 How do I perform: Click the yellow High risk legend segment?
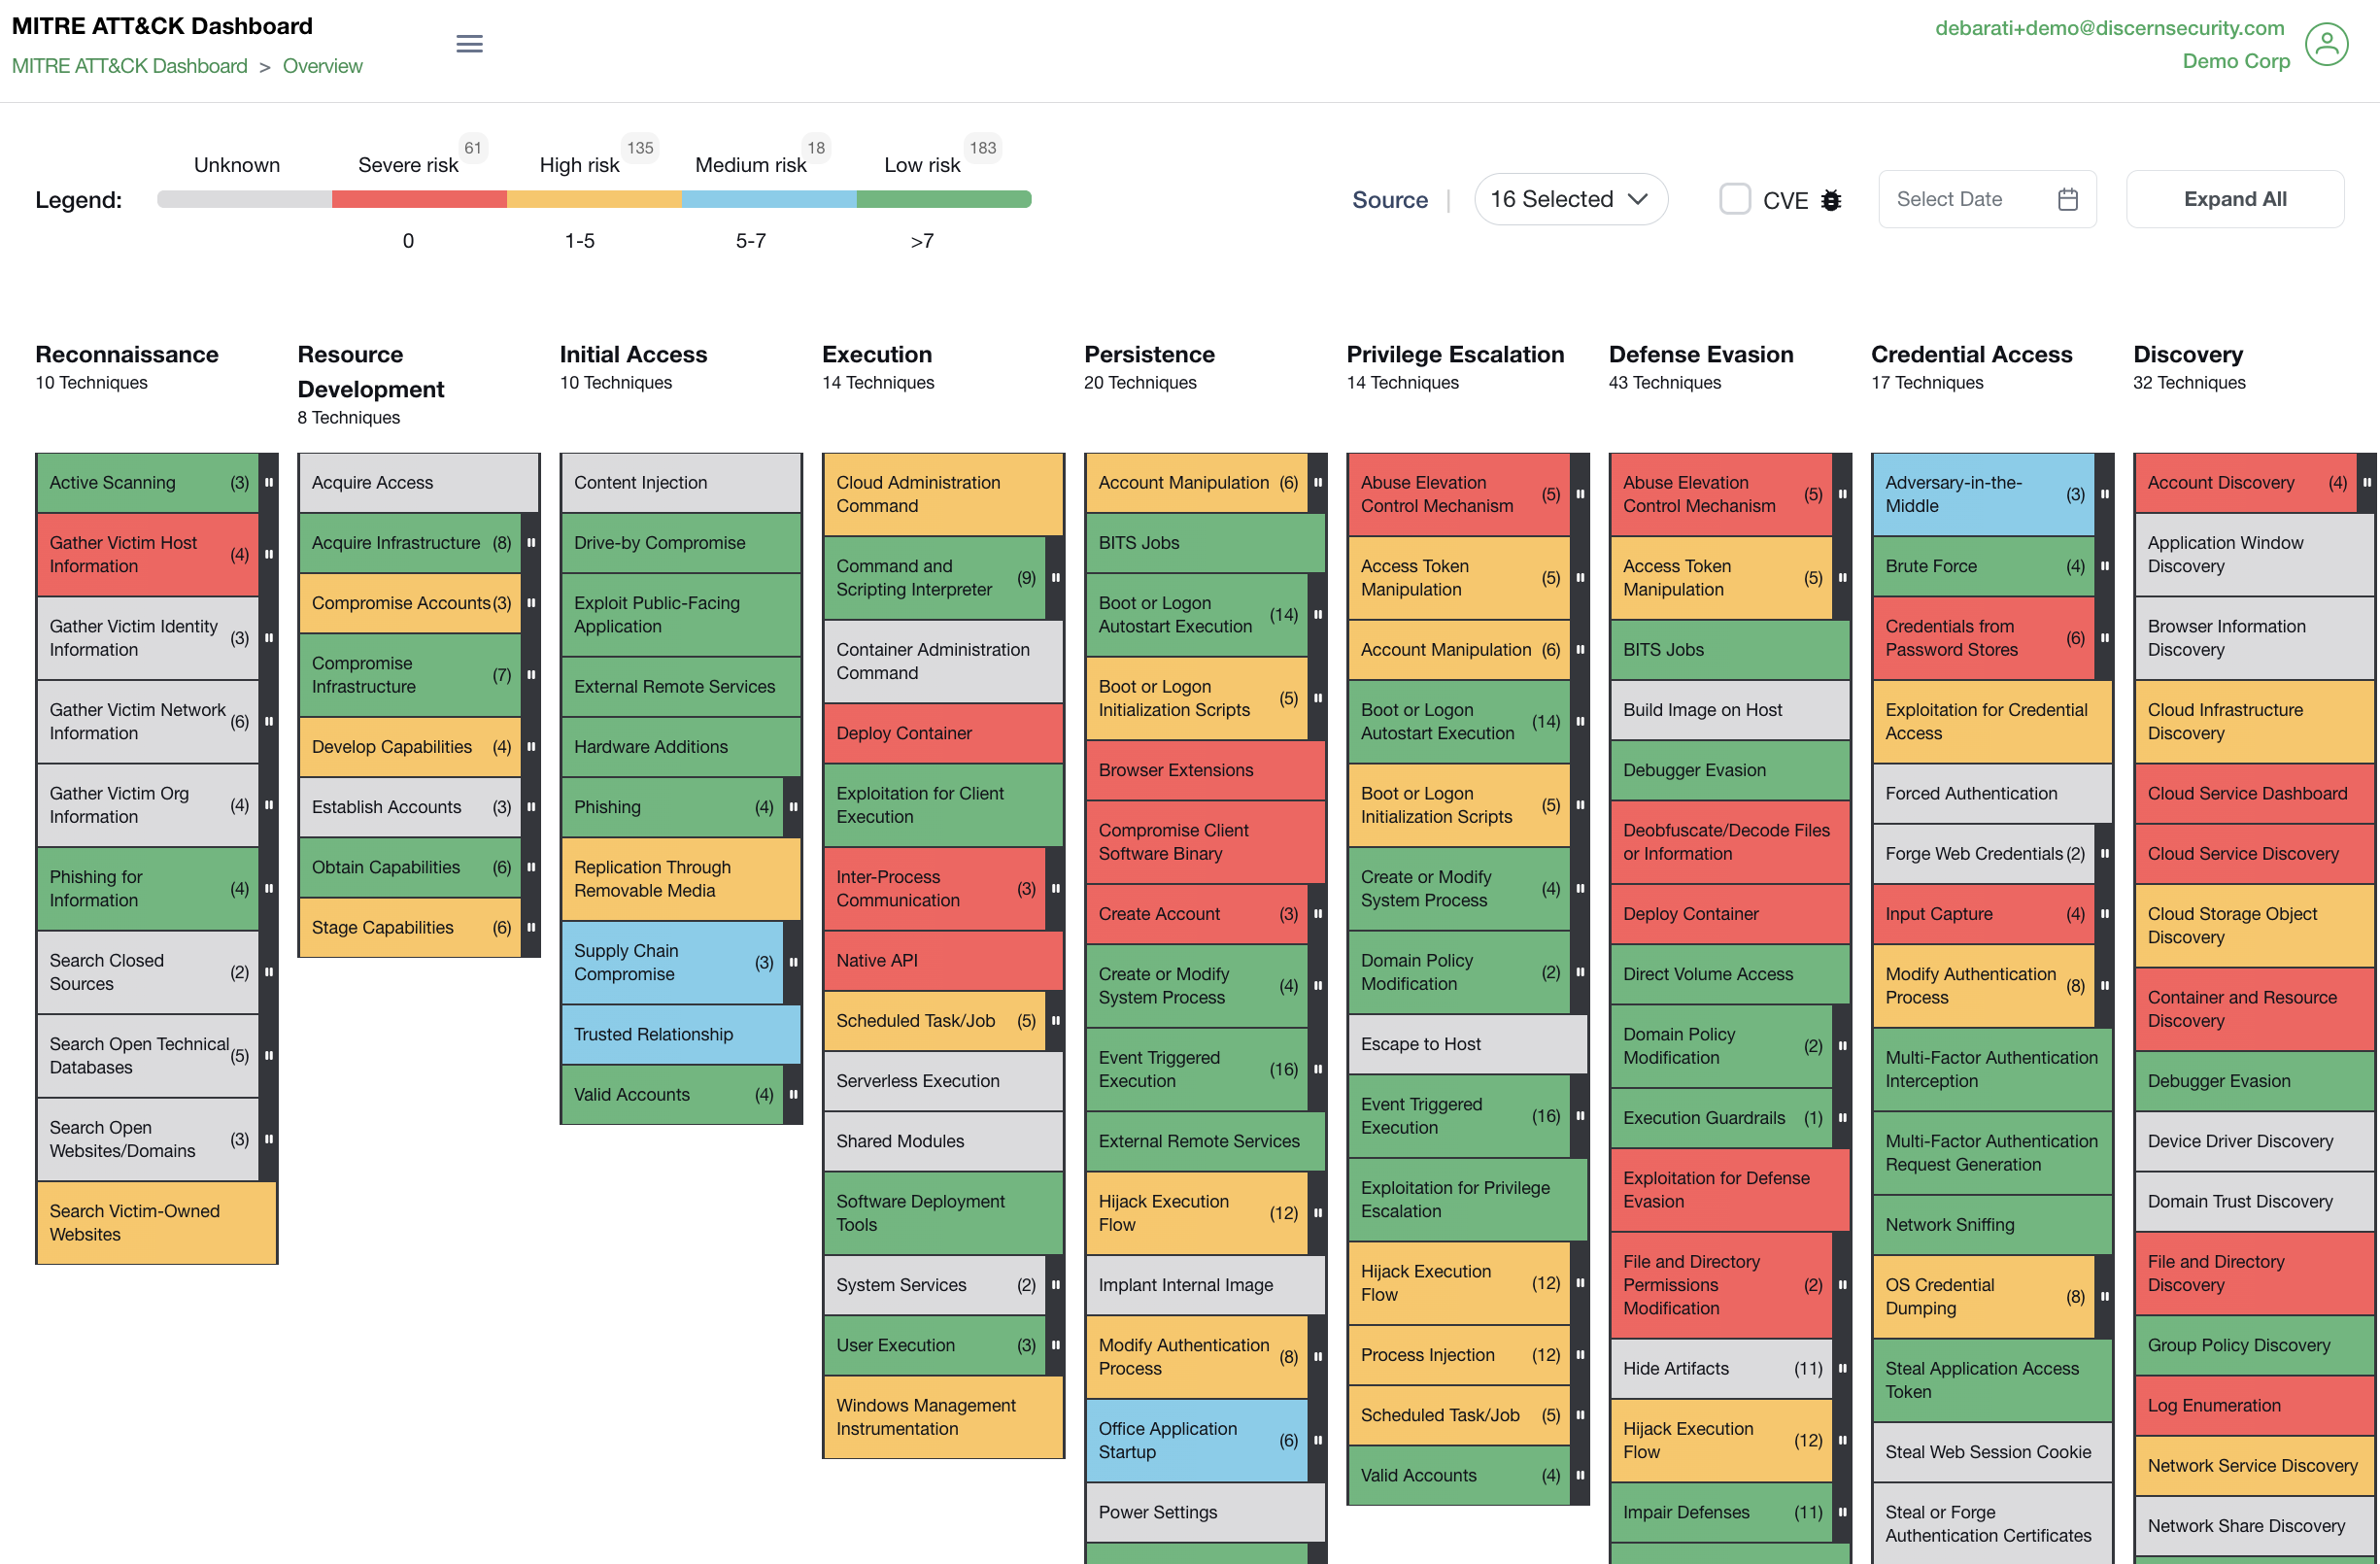594,199
